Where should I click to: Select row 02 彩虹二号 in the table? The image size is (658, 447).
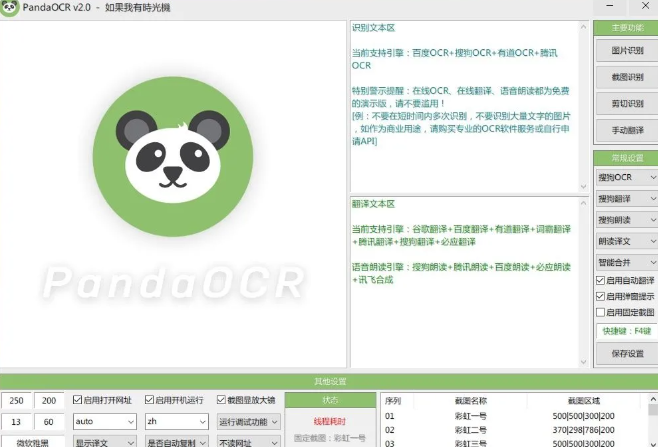514,430
